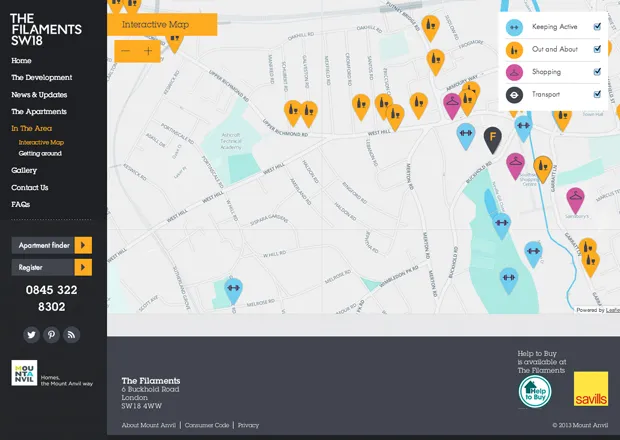Image resolution: width=620 pixels, height=440 pixels.
Task: Click the Apartment finder arrow icon
Action: [x=83, y=245]
